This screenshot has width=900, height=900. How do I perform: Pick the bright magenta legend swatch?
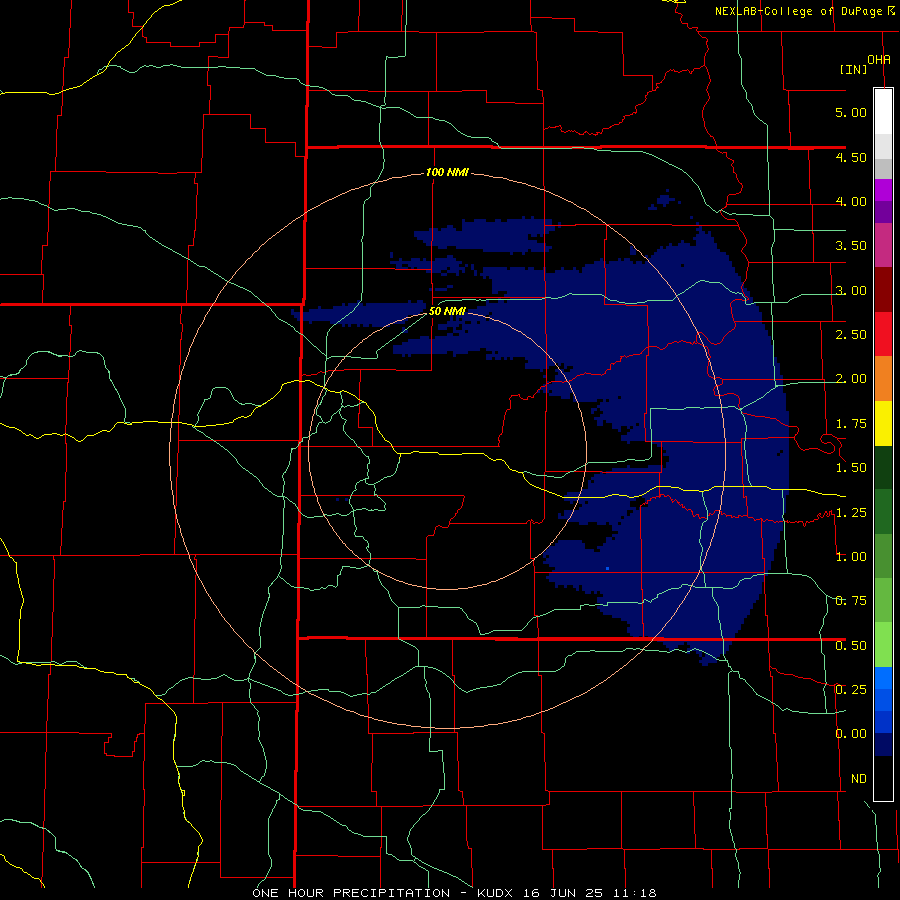pos(883,190)
